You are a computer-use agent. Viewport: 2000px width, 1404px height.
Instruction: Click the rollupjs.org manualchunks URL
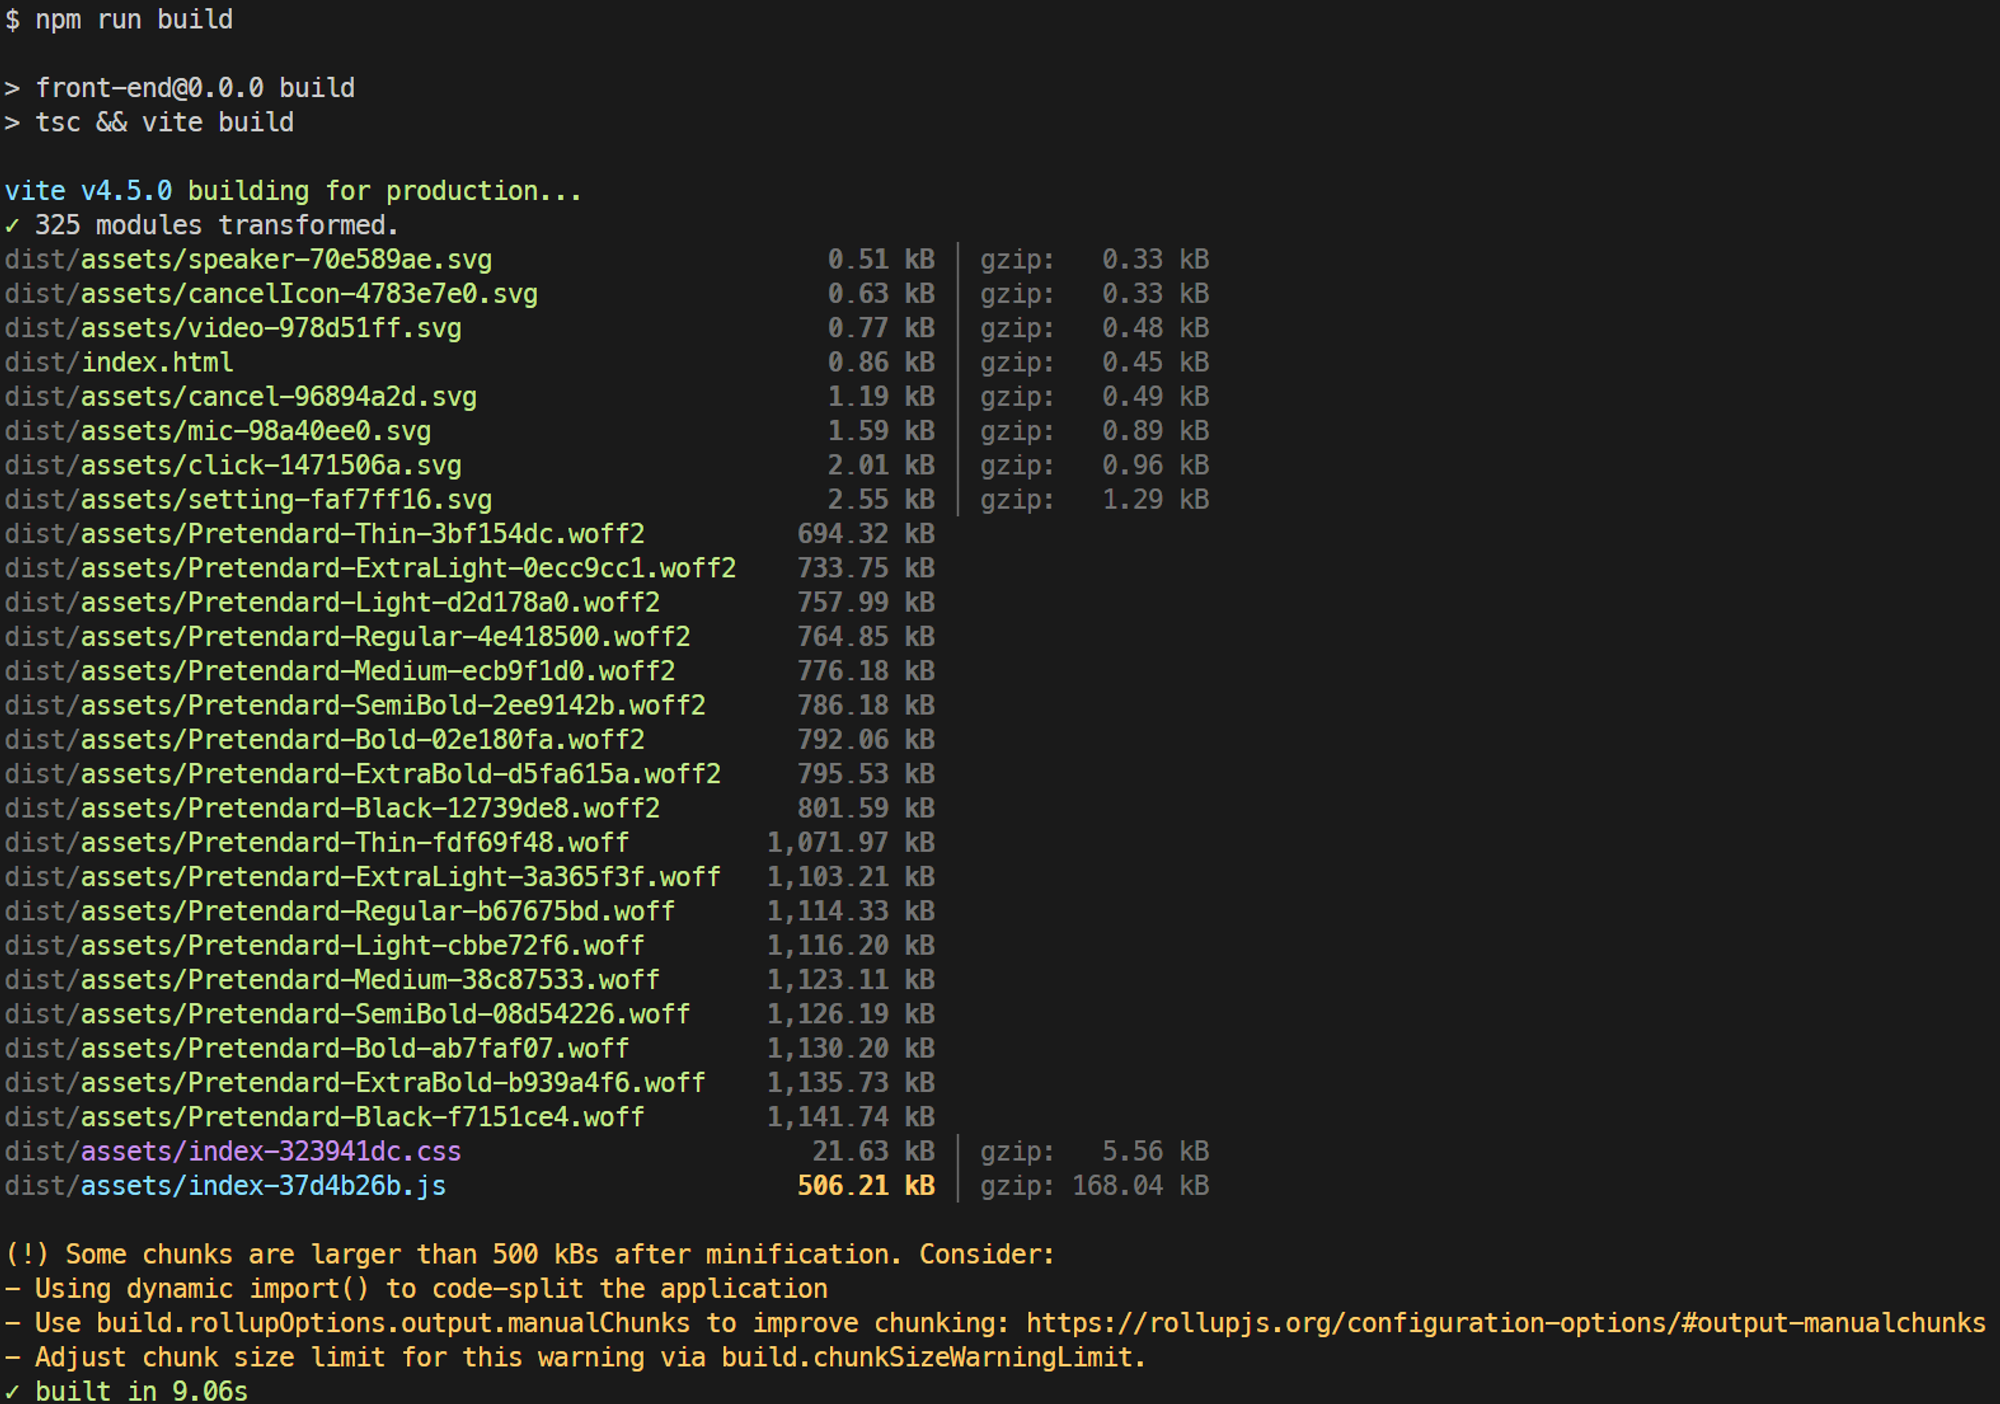click(x=1505, y=1323)
